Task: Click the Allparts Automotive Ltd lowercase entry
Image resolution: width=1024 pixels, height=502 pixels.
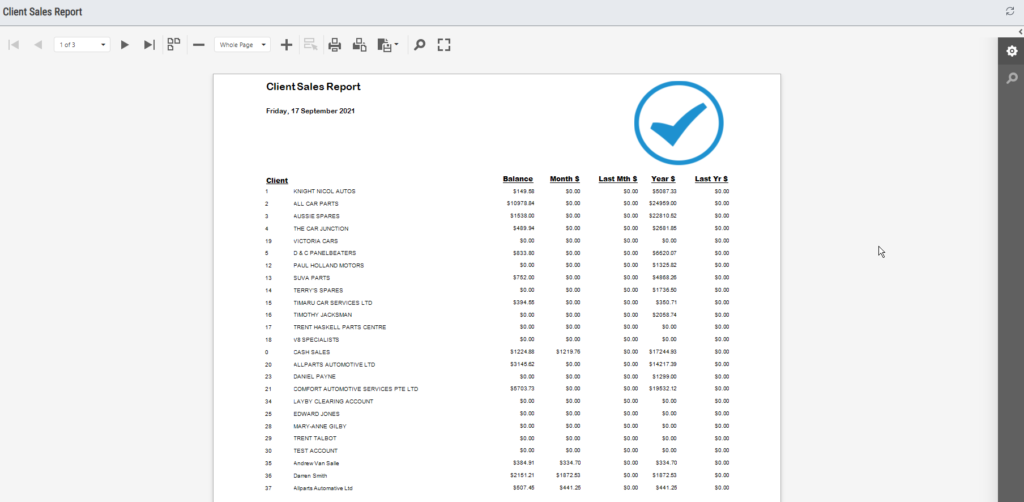Action: click(x=323, y=488)
